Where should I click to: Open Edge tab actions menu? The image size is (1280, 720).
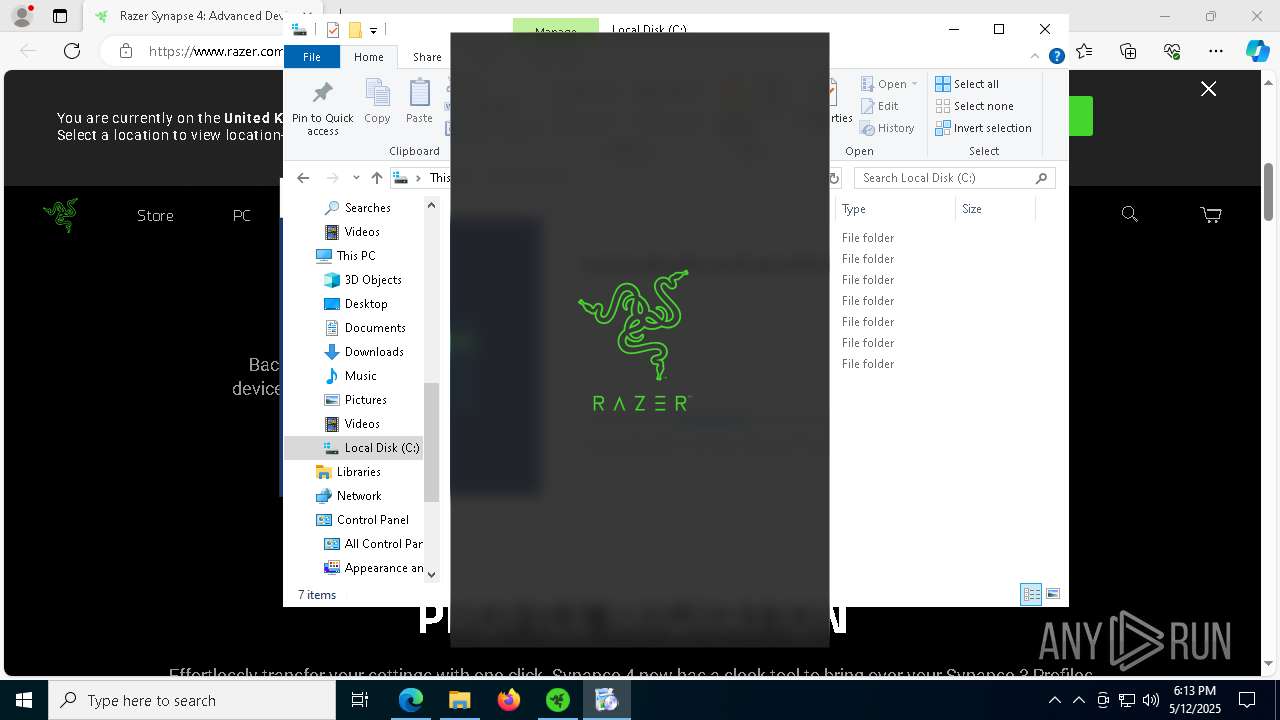[x=60, y=16]
